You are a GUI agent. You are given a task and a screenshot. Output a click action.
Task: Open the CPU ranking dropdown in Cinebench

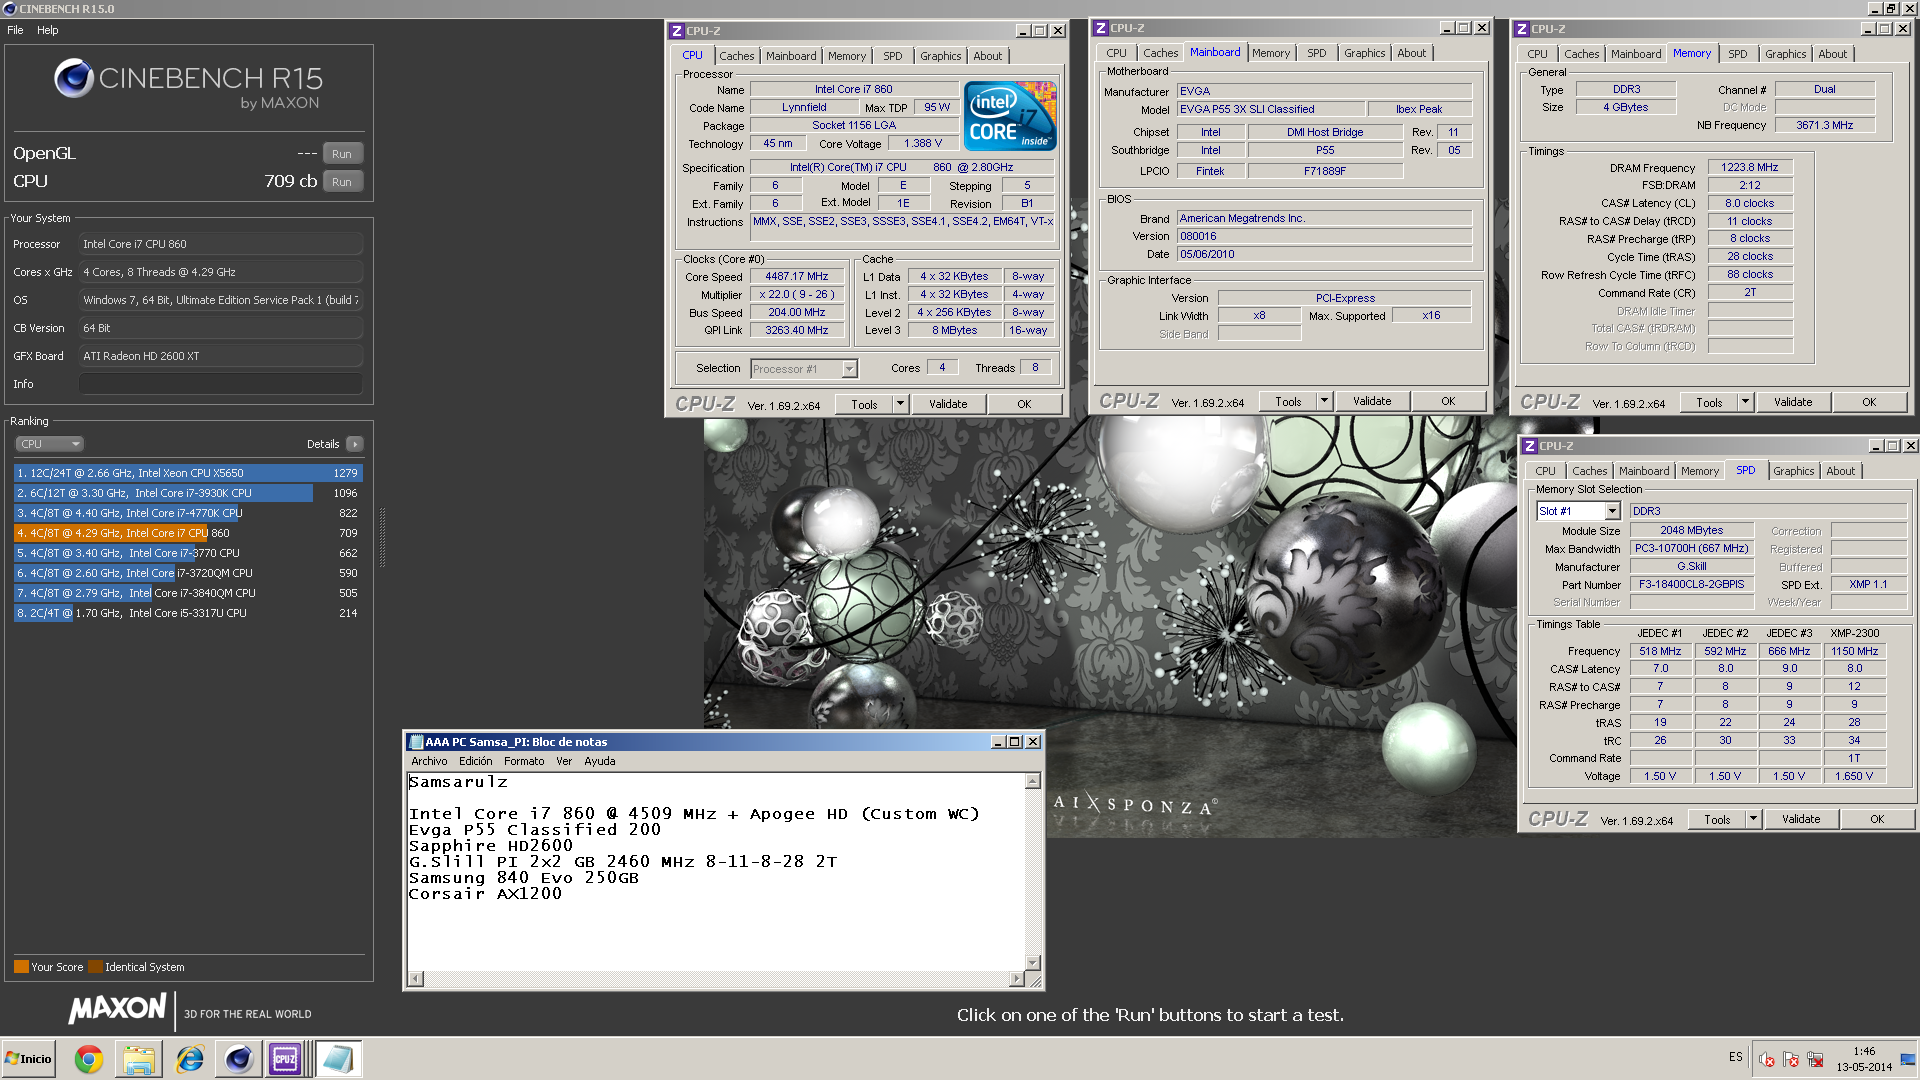(49, 444)
